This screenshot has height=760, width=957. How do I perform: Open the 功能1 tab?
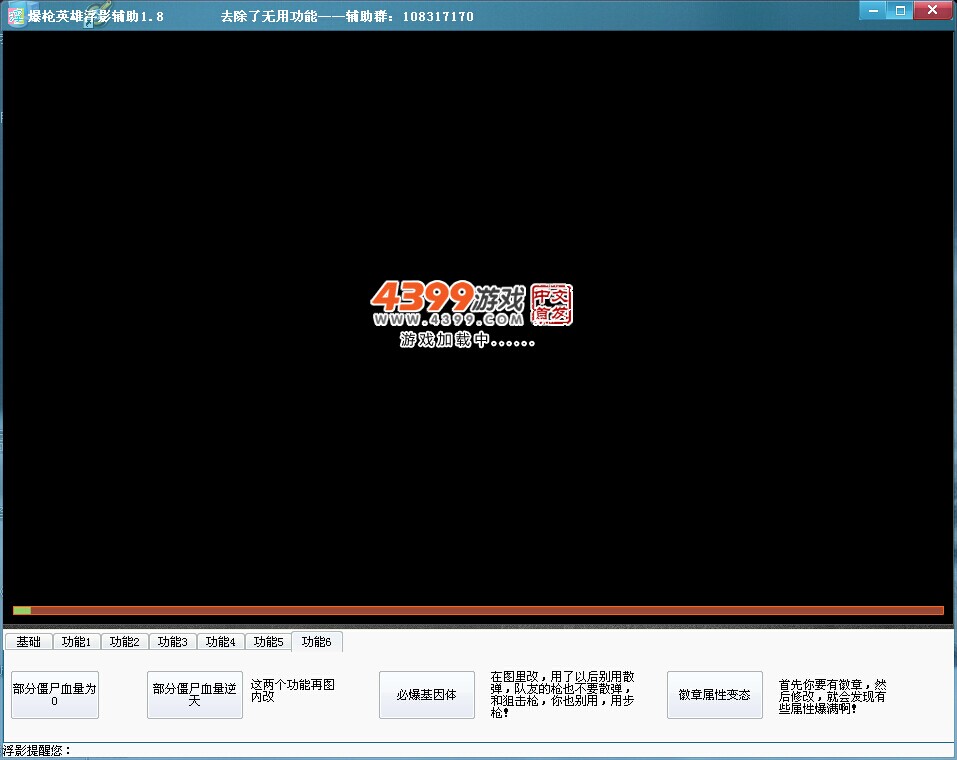click(x=76, y=642)
